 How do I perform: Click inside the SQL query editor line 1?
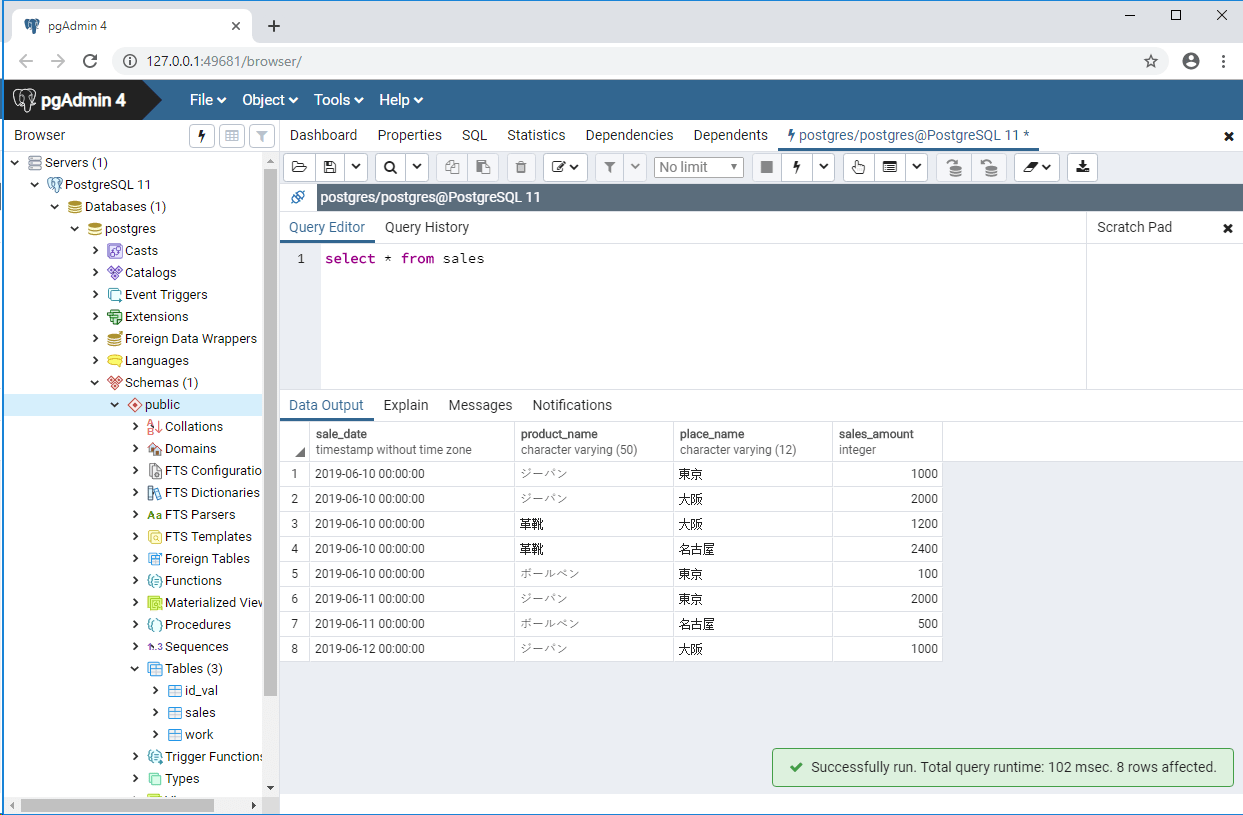coord(703,259)
